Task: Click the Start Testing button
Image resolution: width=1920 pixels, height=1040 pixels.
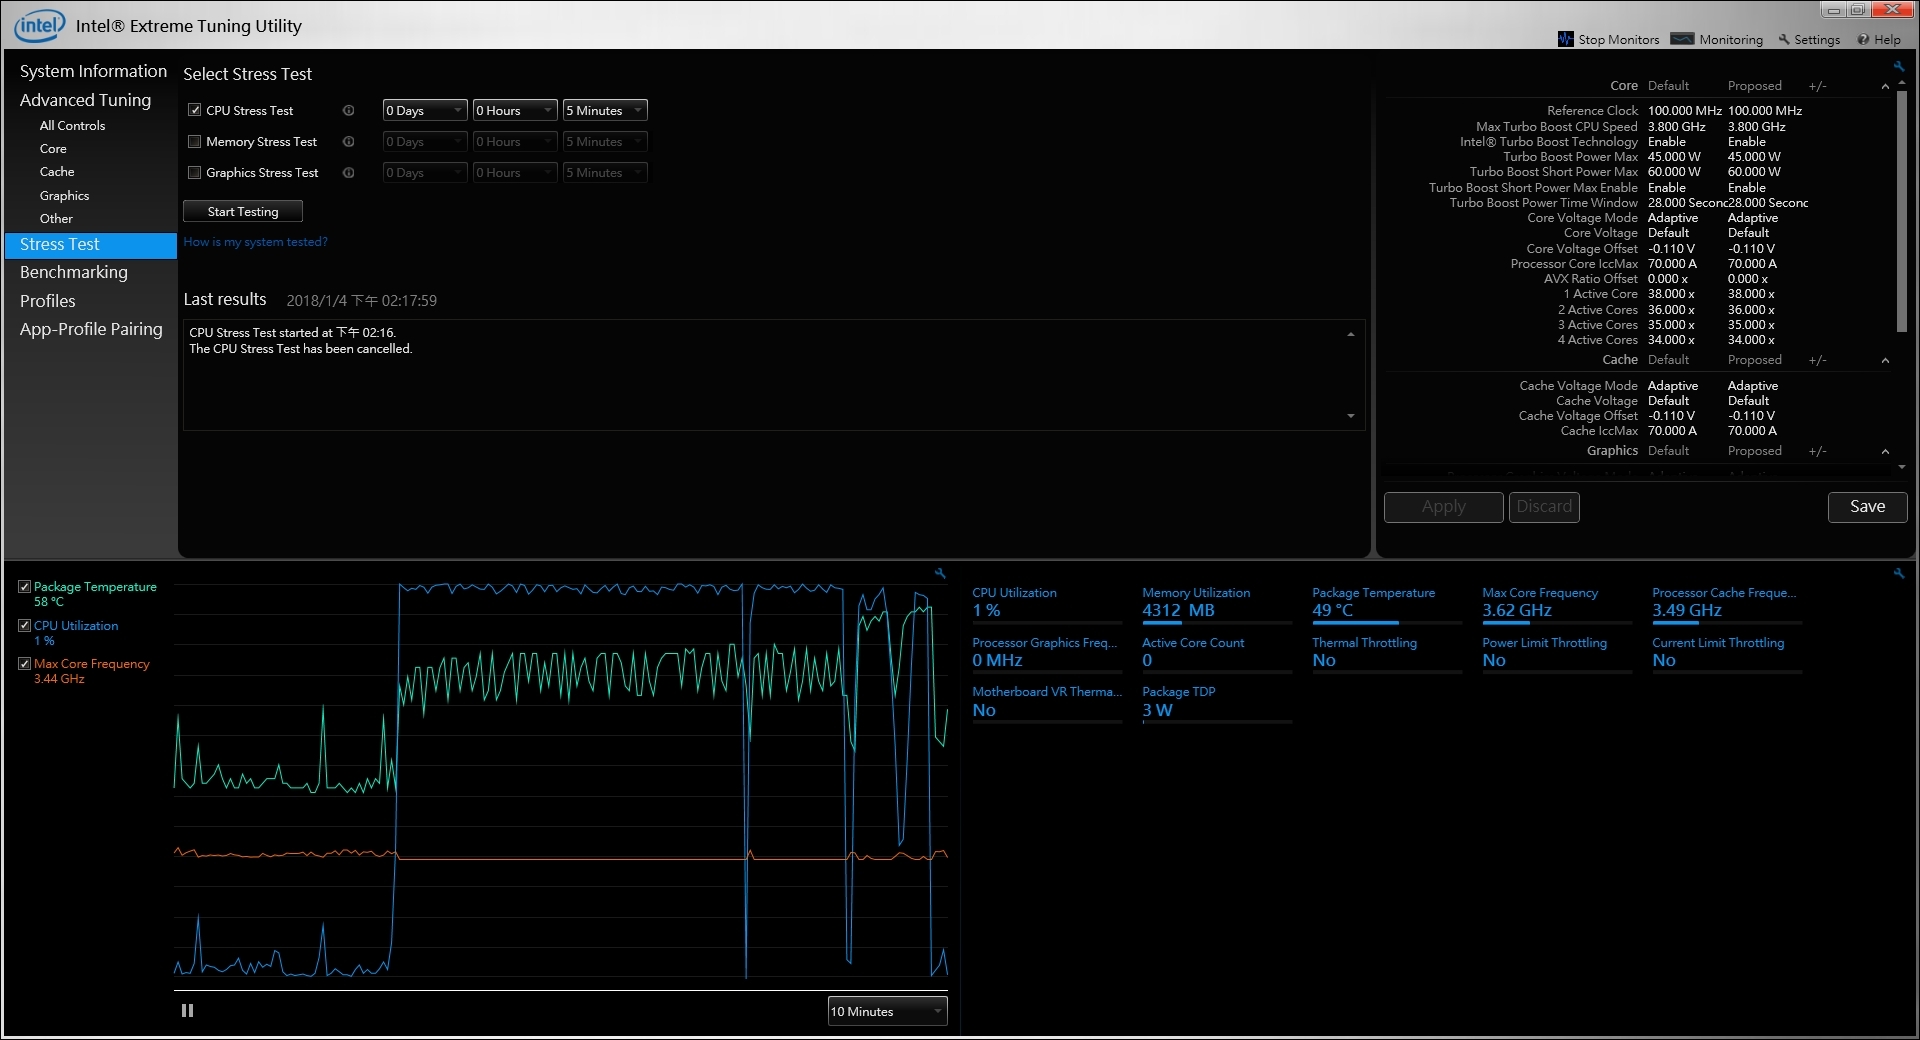Action: (x=243, y=212)
